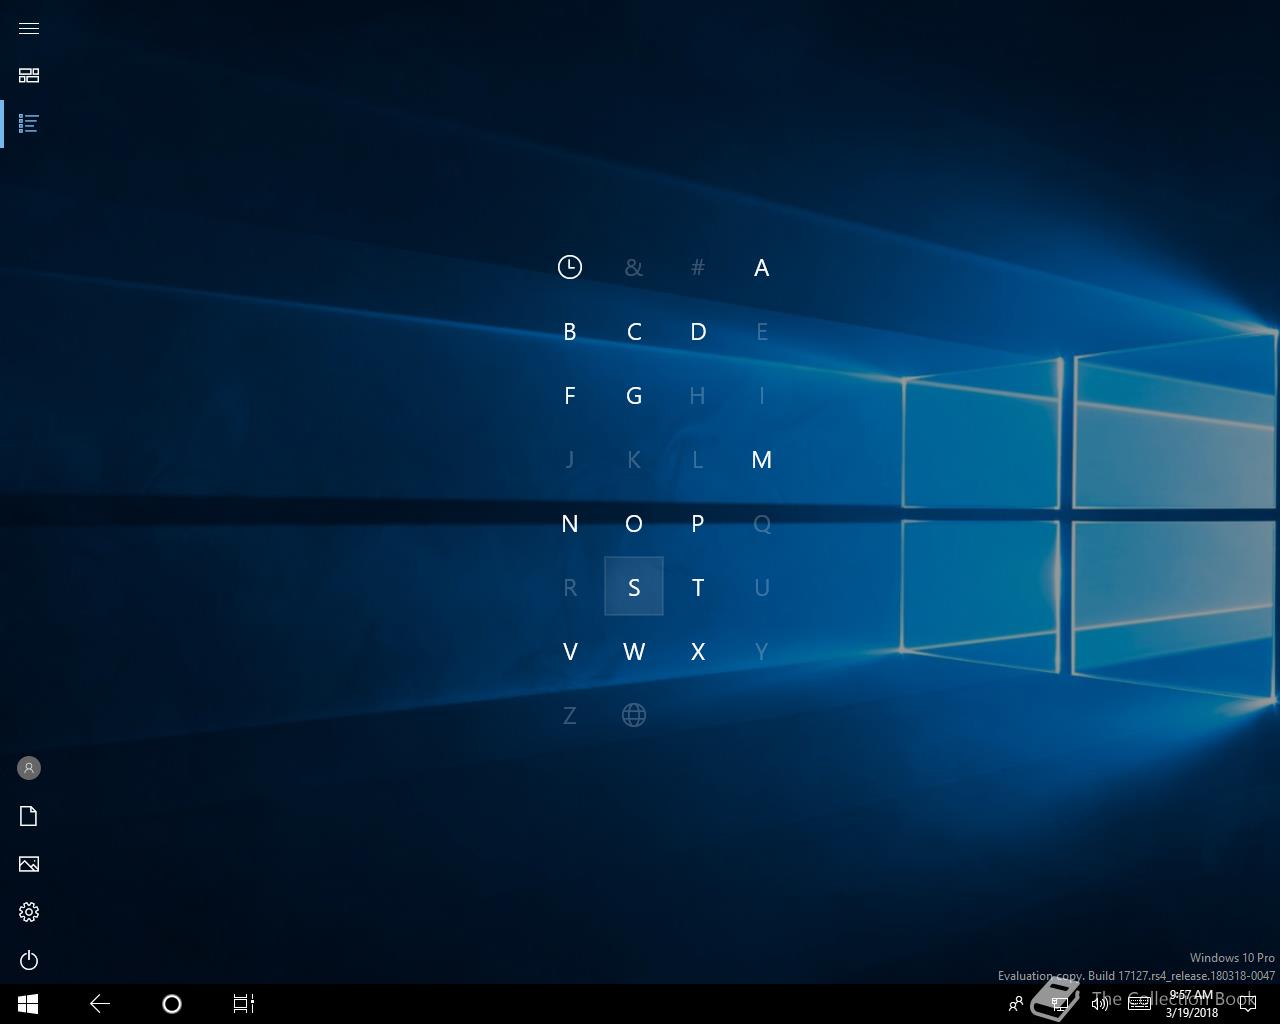Jump to apps under letter W
Viewport: 1280px width, 1024px height.
tap(634, 651)
